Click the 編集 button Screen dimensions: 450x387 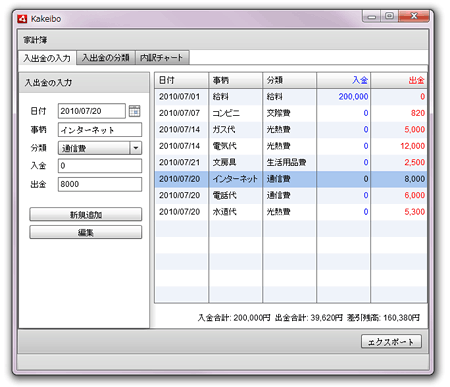[x=86, y=232]
